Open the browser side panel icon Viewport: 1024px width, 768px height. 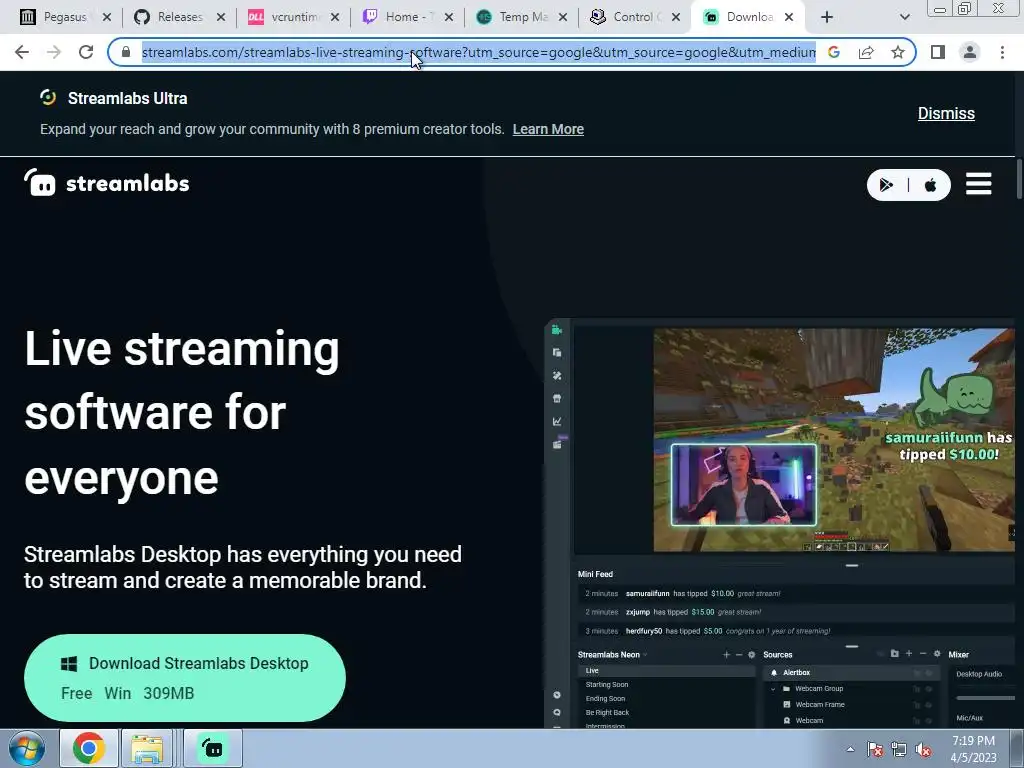click(x=938, y=52)
